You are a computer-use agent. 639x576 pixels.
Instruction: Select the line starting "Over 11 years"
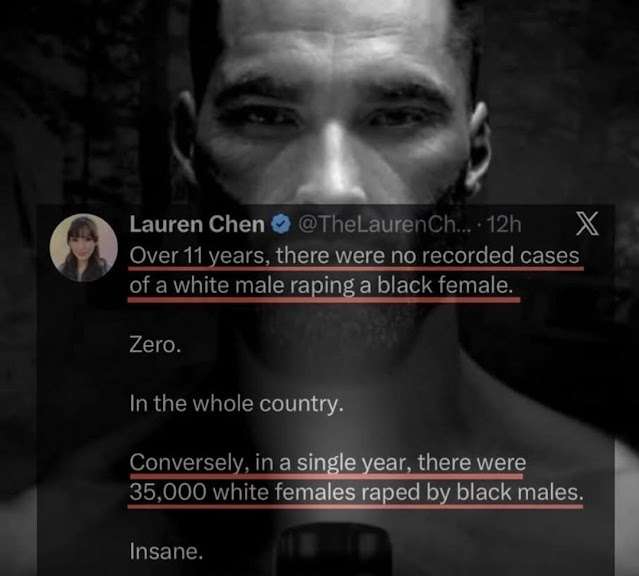click(x=354, y=256)
